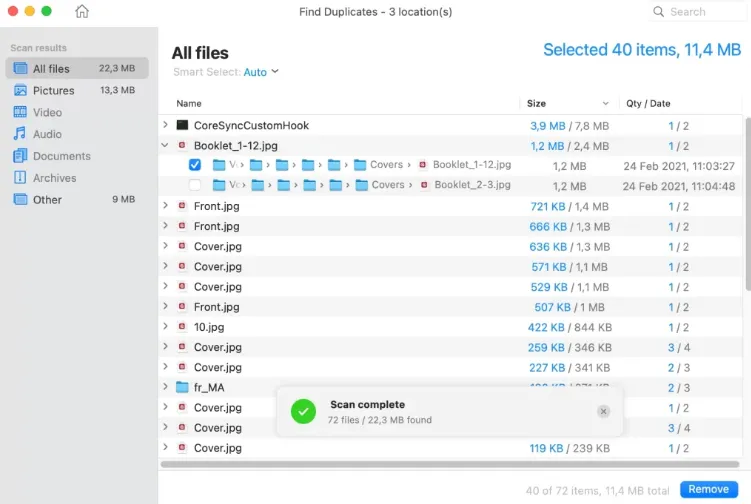Screen dimensions: 751x504
Task: Click the vertical scrollbar thumb
Action: click(x=748, y=204)
